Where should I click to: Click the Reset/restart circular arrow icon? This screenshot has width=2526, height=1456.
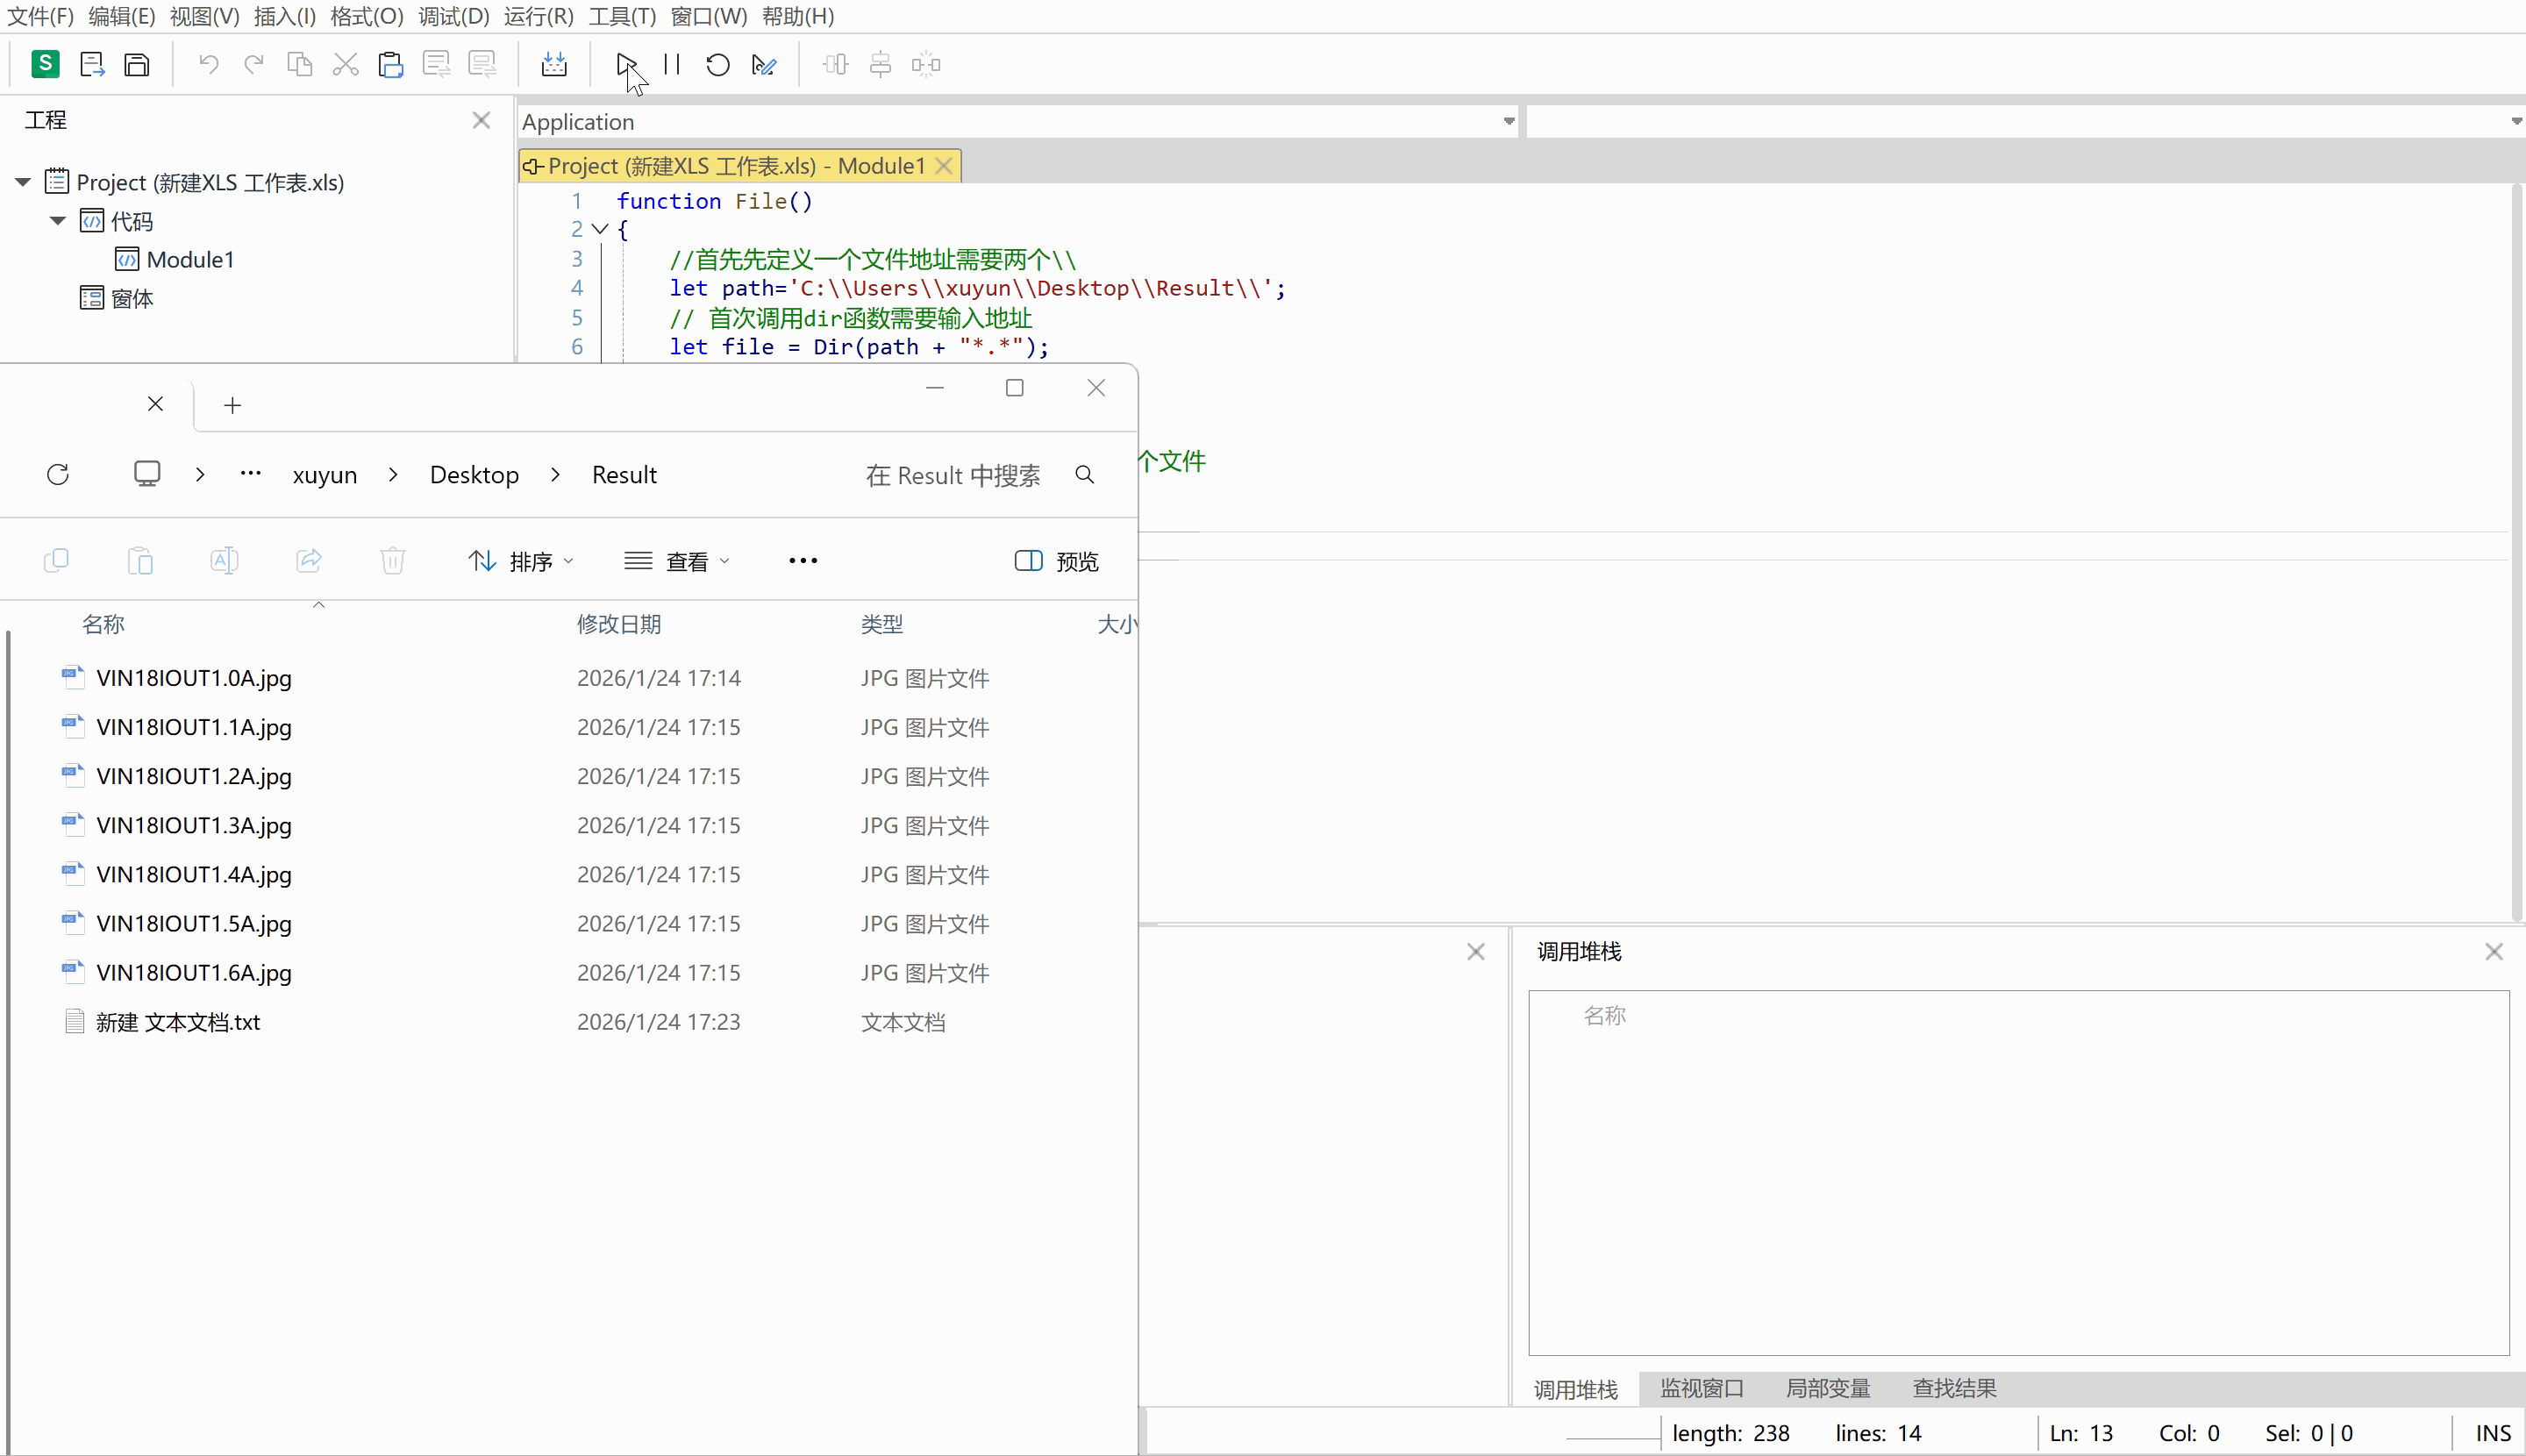717,65
